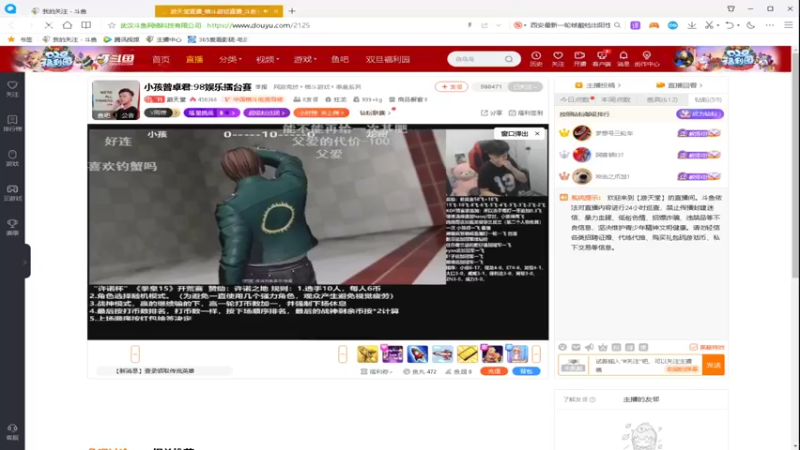Screen dimensions: 800x450
Task: Click 窗口弹出 pop-out window button
Action: click(514, 134)
